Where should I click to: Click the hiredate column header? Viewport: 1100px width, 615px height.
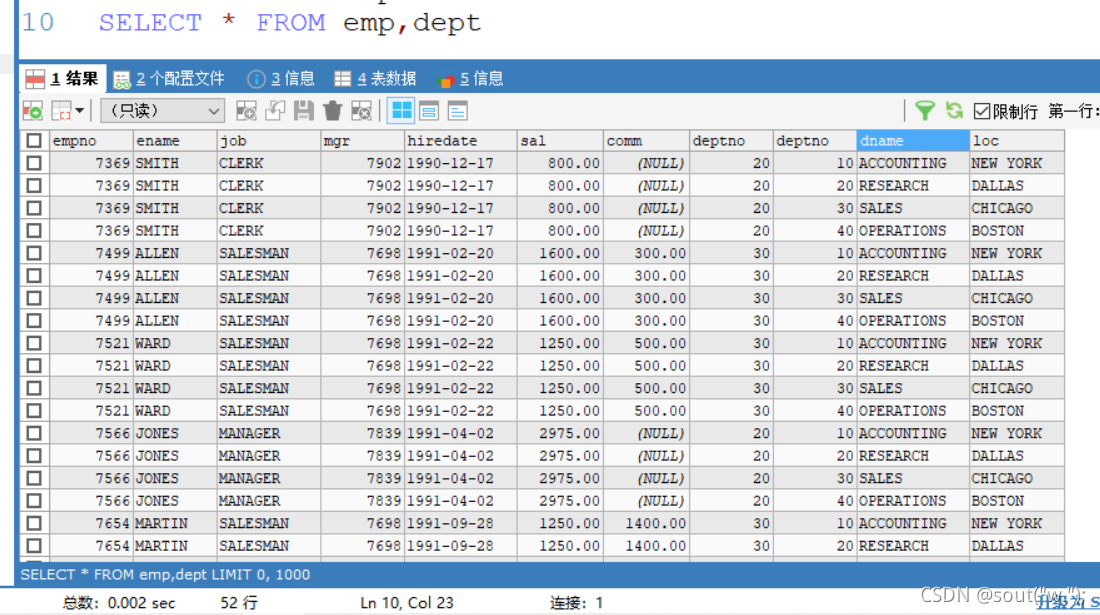[x=461, y=140]
